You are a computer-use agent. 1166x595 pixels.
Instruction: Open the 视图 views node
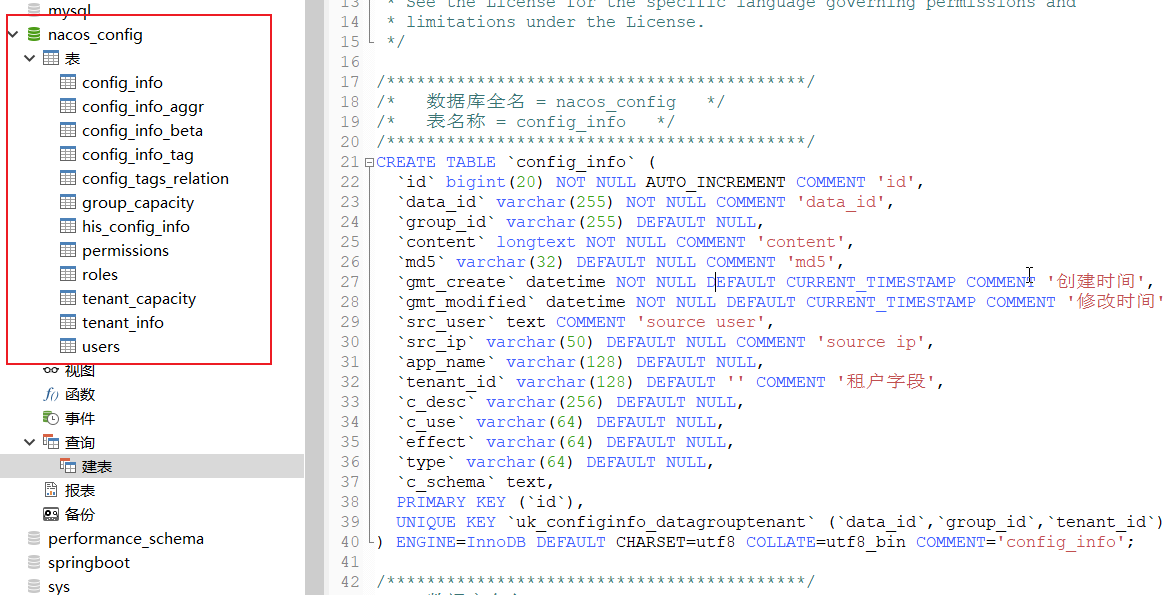80,370
